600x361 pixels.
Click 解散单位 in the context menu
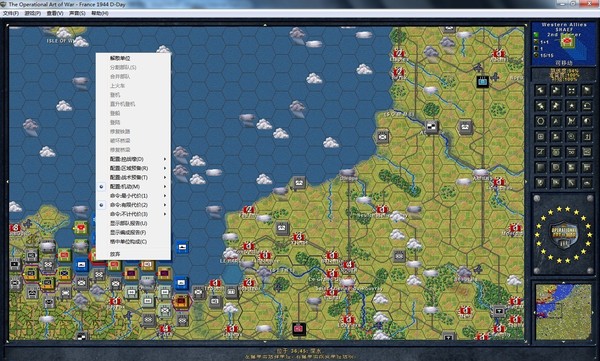120,58
